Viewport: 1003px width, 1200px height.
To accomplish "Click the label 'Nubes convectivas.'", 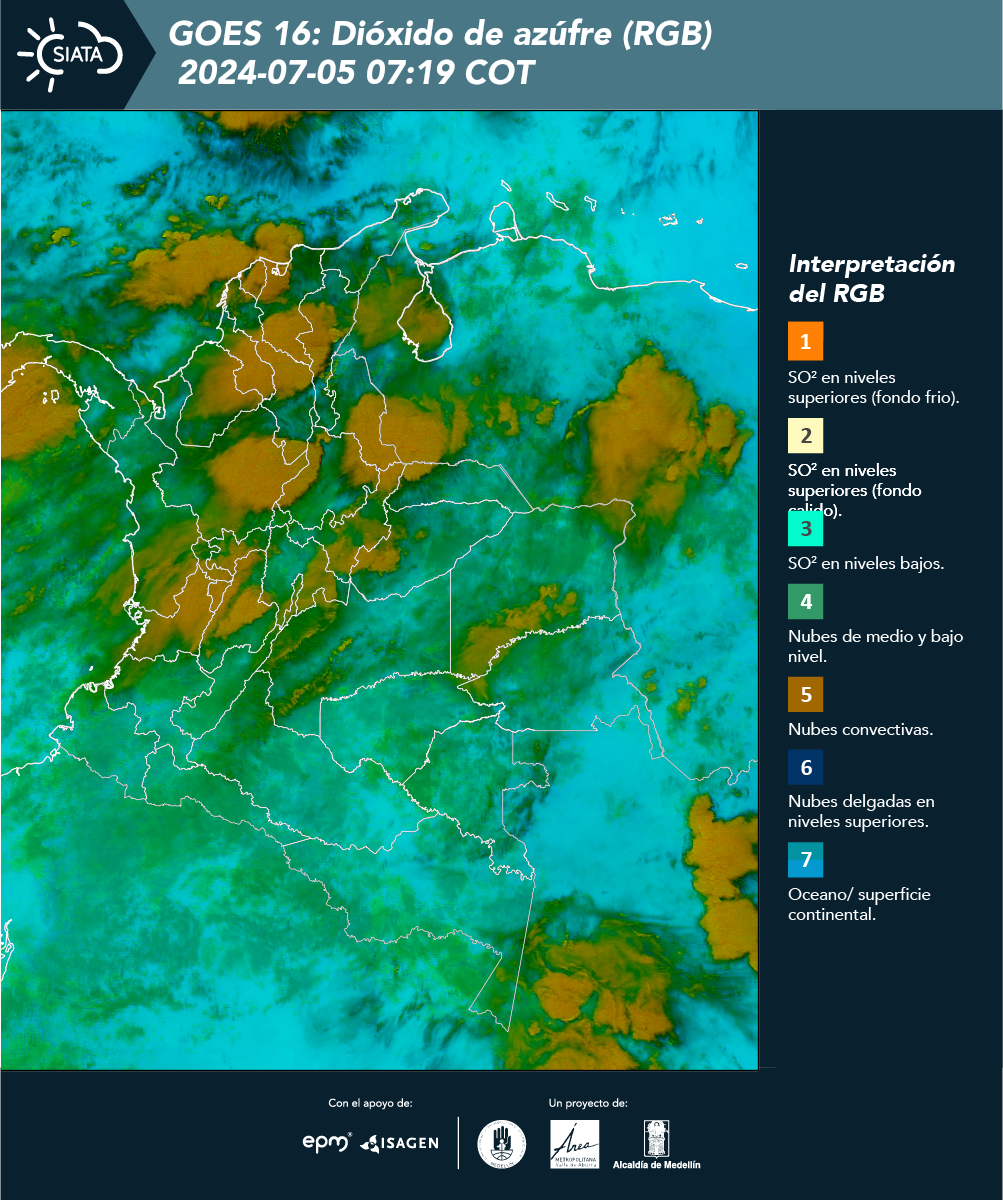I will [861, 729].
